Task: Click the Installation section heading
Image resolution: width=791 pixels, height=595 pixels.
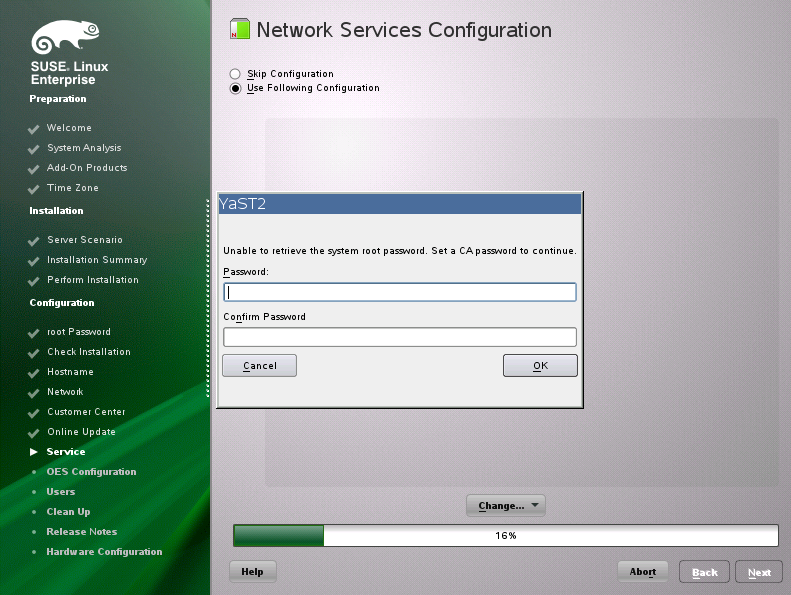Action: (x=56, y=211)
